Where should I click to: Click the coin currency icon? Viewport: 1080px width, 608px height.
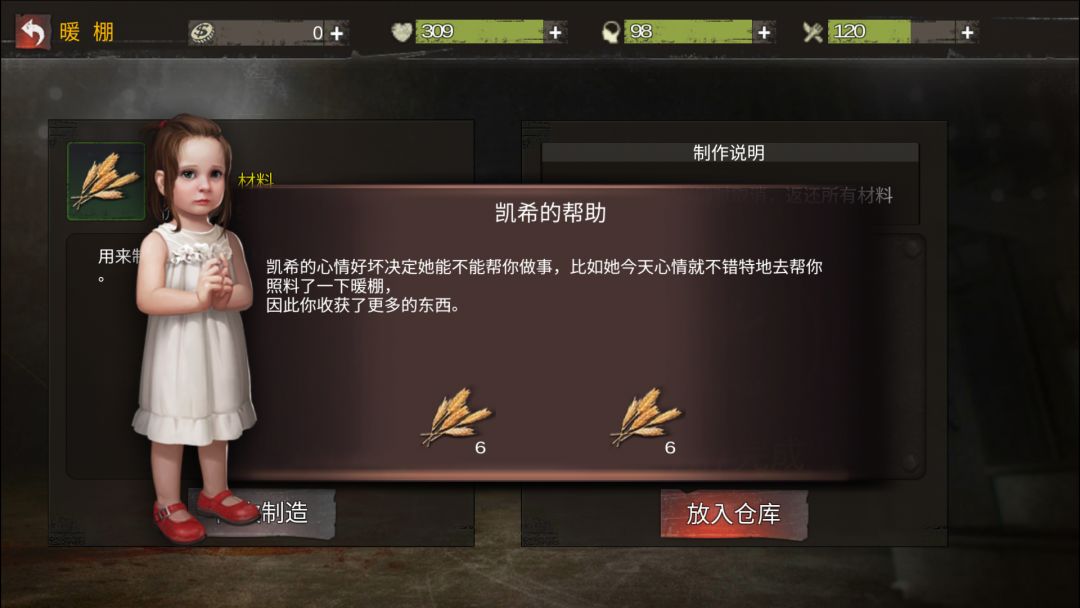[x=202, y=32]
